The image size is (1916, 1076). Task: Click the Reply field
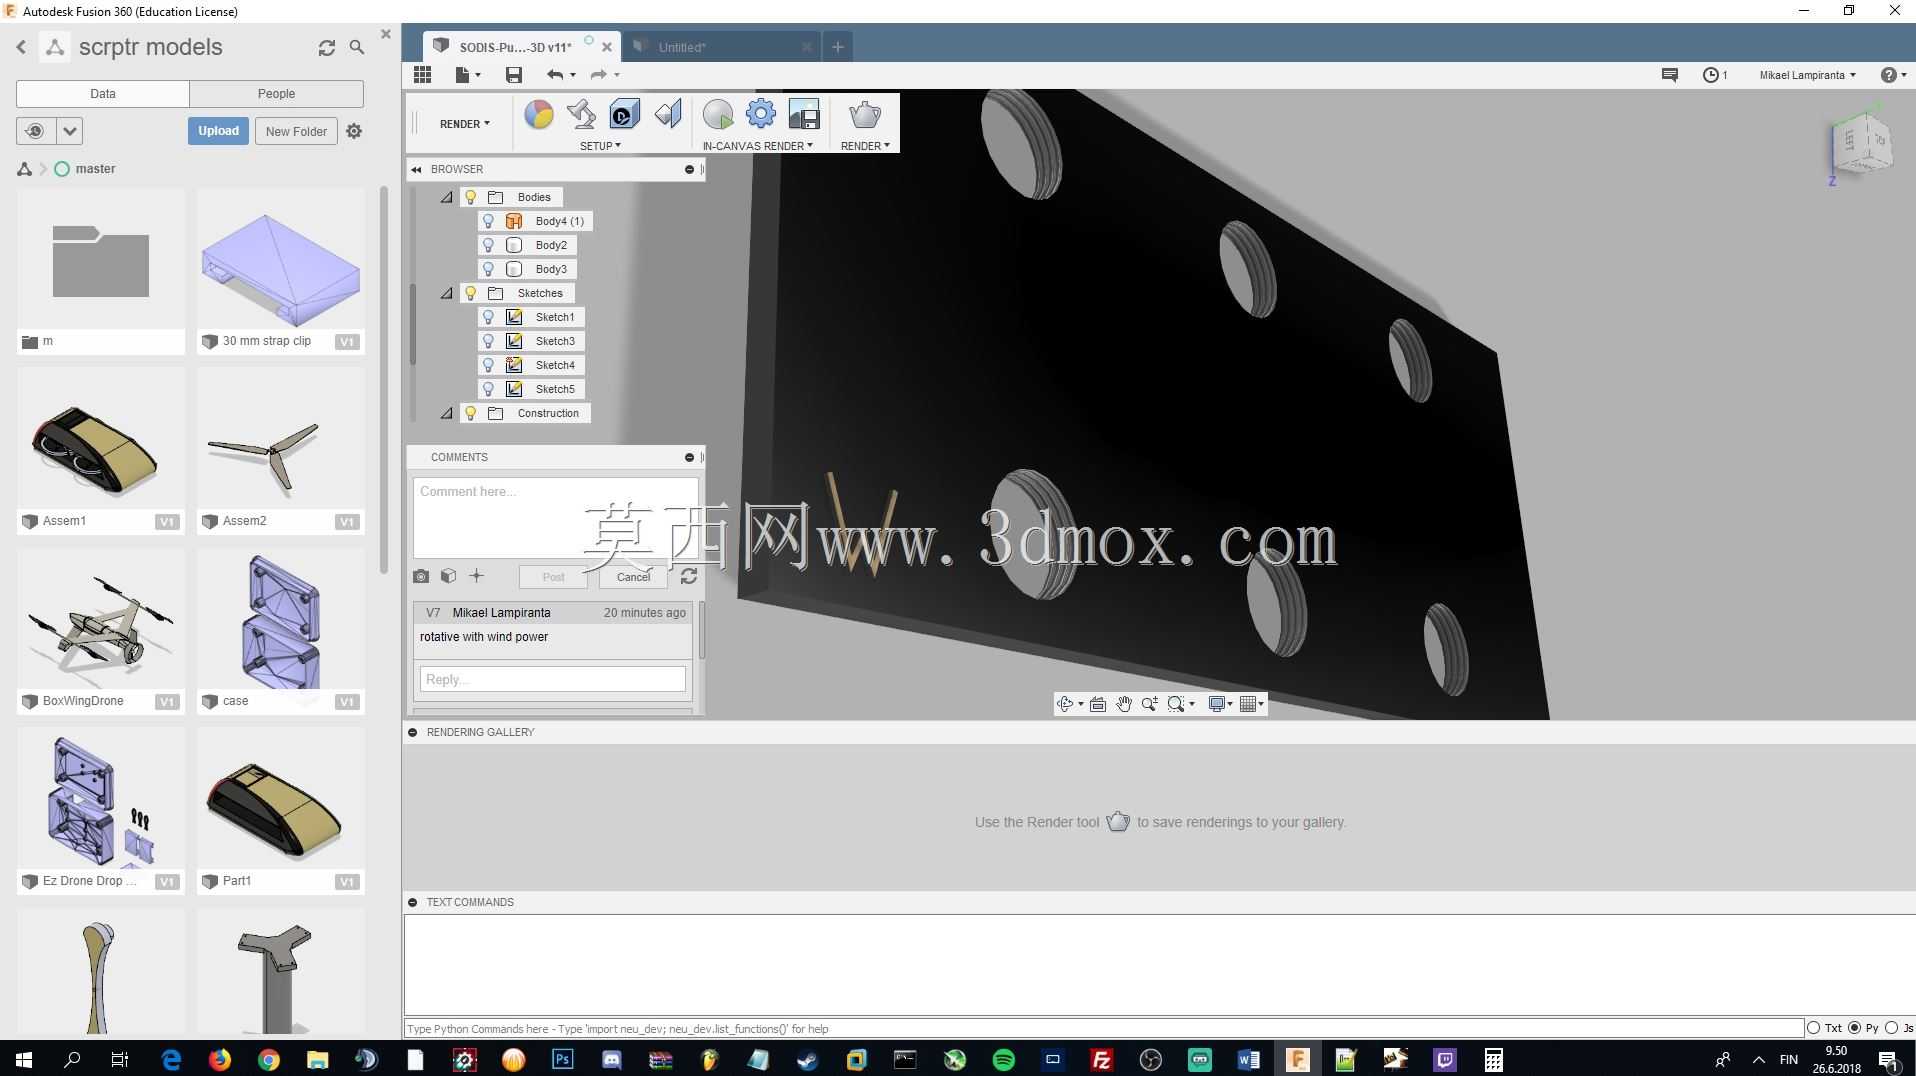pos(553,679)
